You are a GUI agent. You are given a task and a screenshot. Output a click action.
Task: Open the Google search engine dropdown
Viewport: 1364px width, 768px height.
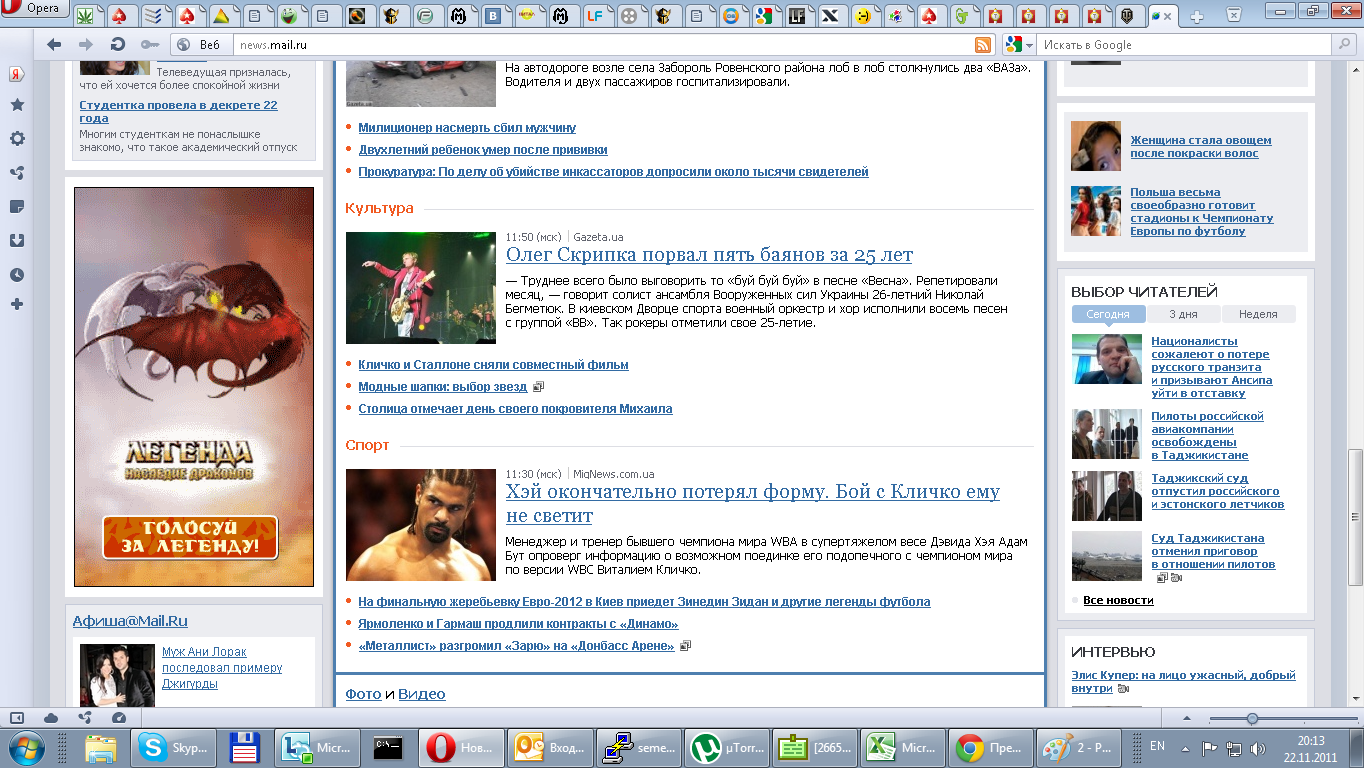coord(1018,44)
